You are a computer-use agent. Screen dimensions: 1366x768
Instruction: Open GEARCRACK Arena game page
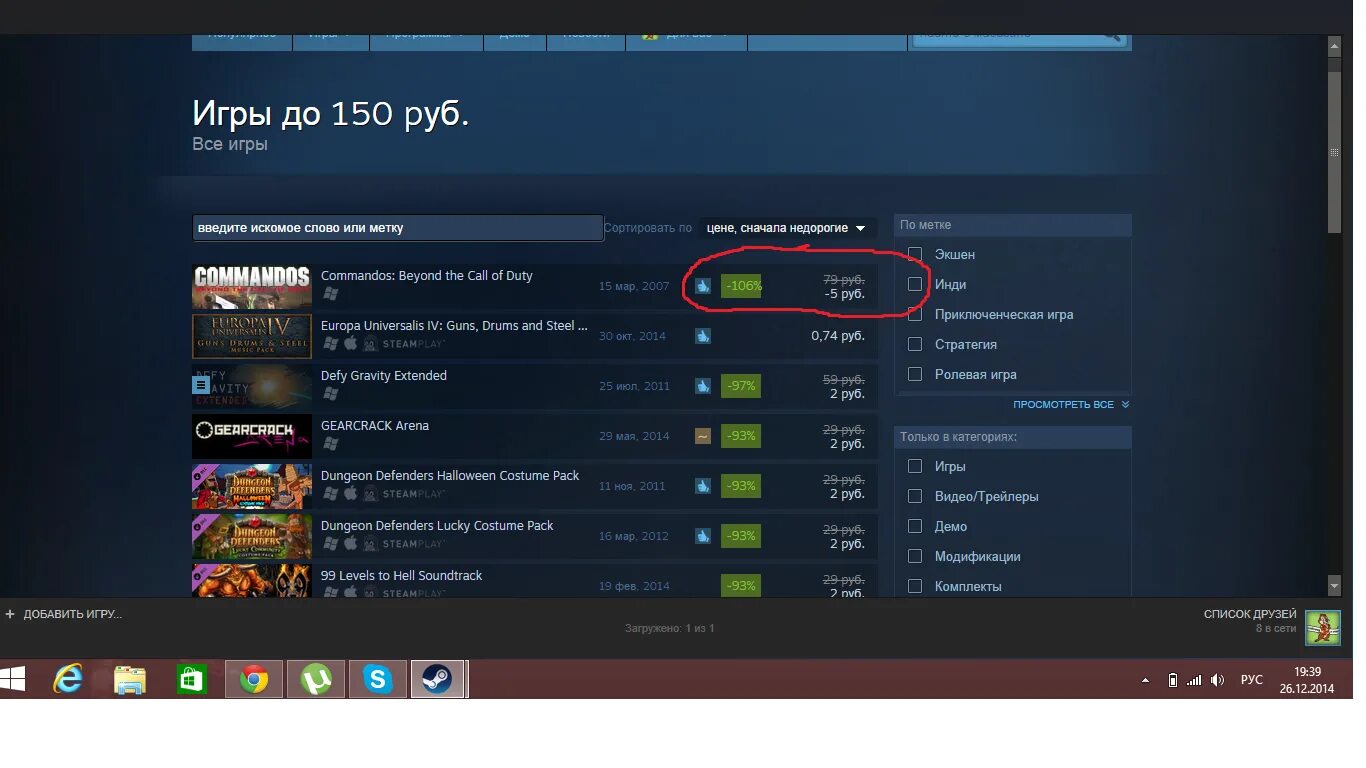tap(375, 426)
